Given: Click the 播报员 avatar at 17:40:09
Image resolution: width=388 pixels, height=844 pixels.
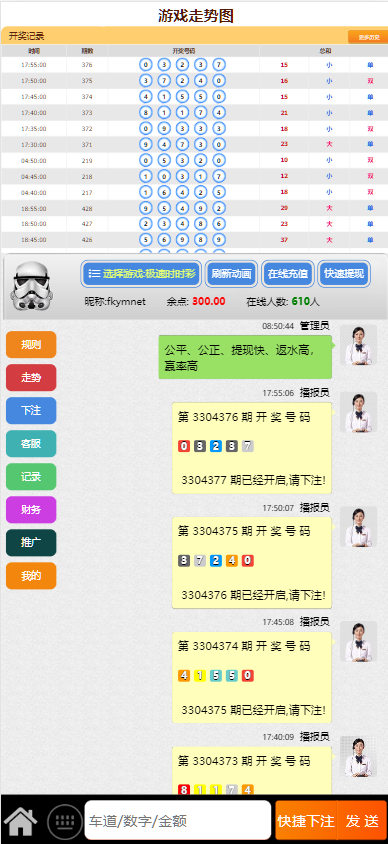Looking at the screenshot, I should (358, 757).
